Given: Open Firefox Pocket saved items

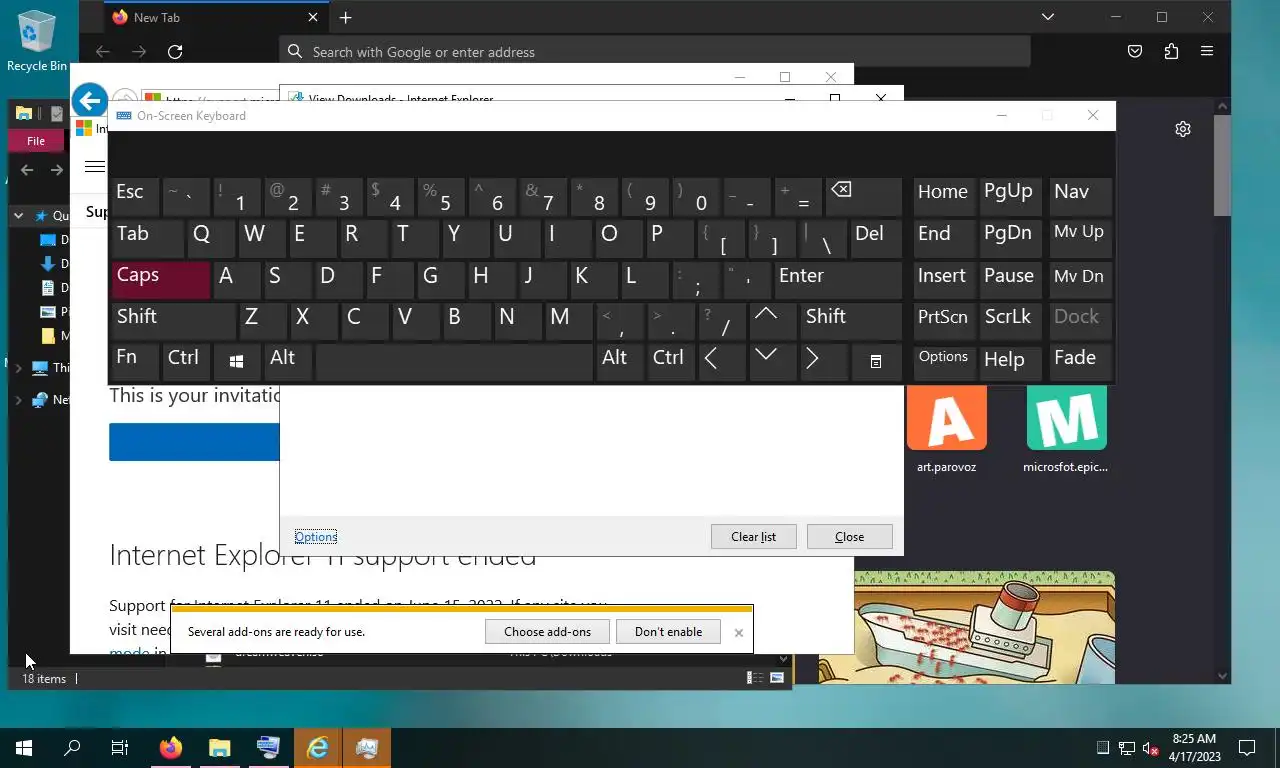Looking at the screenshot, I should pyautogui.click(x=1135, y=52).
